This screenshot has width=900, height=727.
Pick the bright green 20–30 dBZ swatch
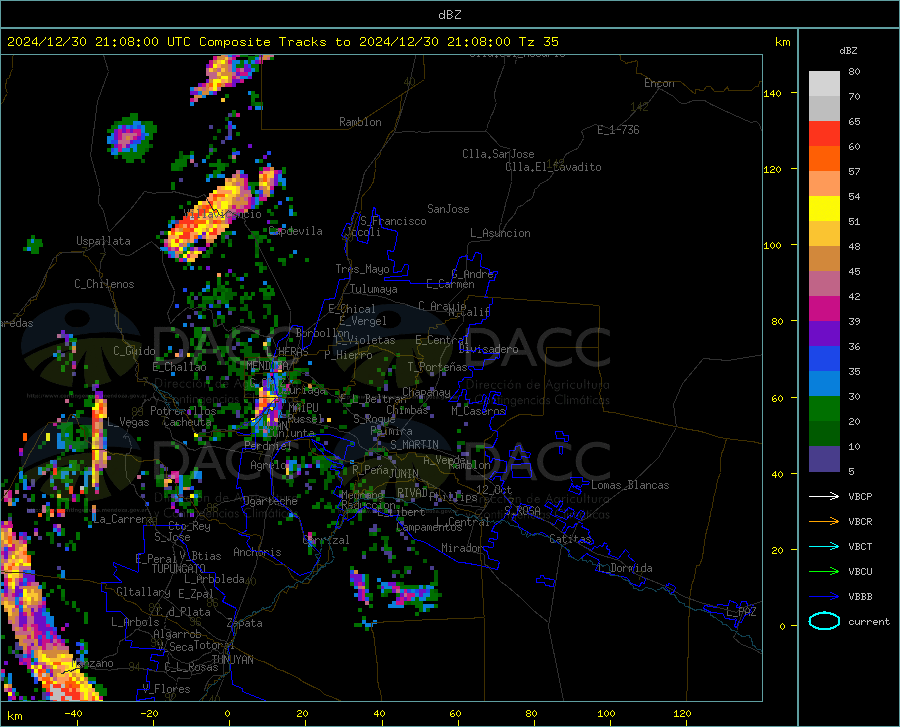(824, 409)
